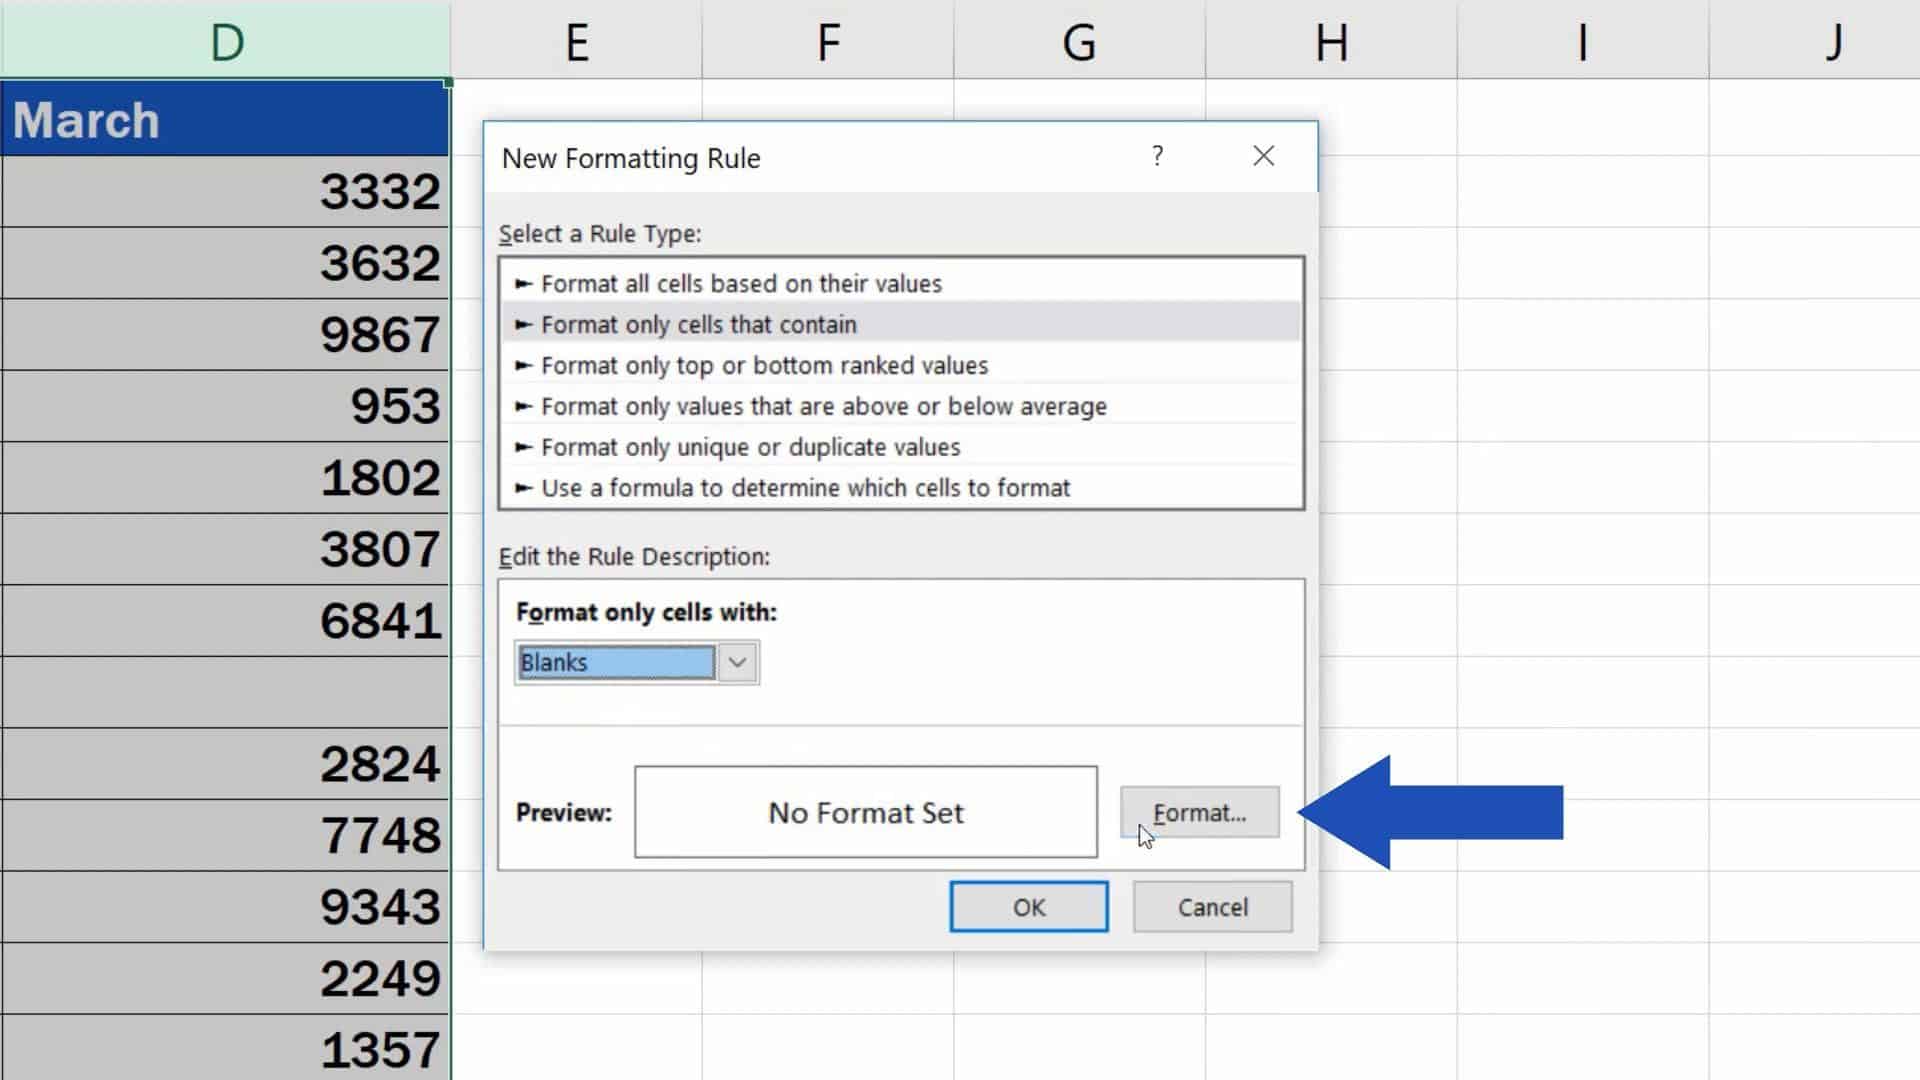This screenshot has width=1920, height=1080.
Task: Choose "Format only values above or below average"
Action: (x=823, y=406)
